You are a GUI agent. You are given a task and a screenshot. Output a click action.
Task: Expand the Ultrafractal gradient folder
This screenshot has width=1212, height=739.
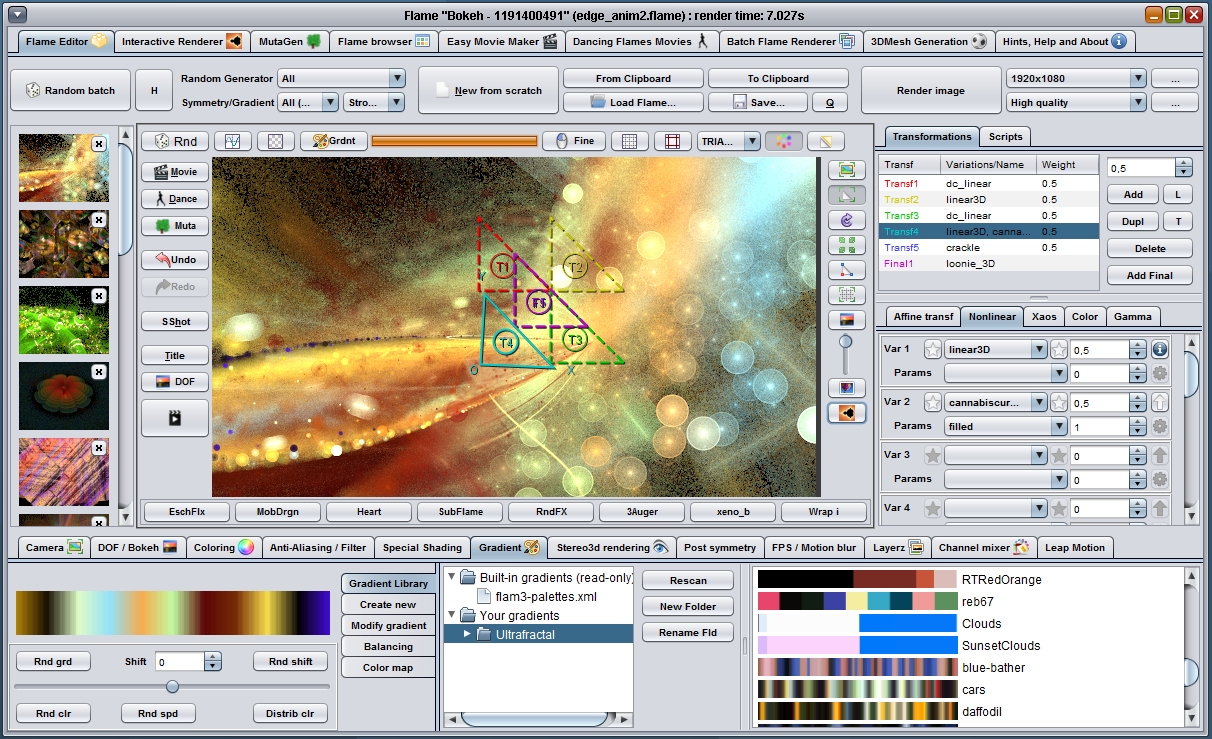(466, 634)
